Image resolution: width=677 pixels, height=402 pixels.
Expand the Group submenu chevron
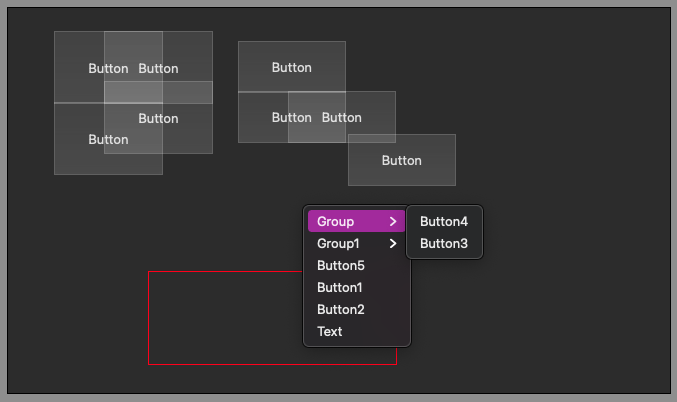393,222
